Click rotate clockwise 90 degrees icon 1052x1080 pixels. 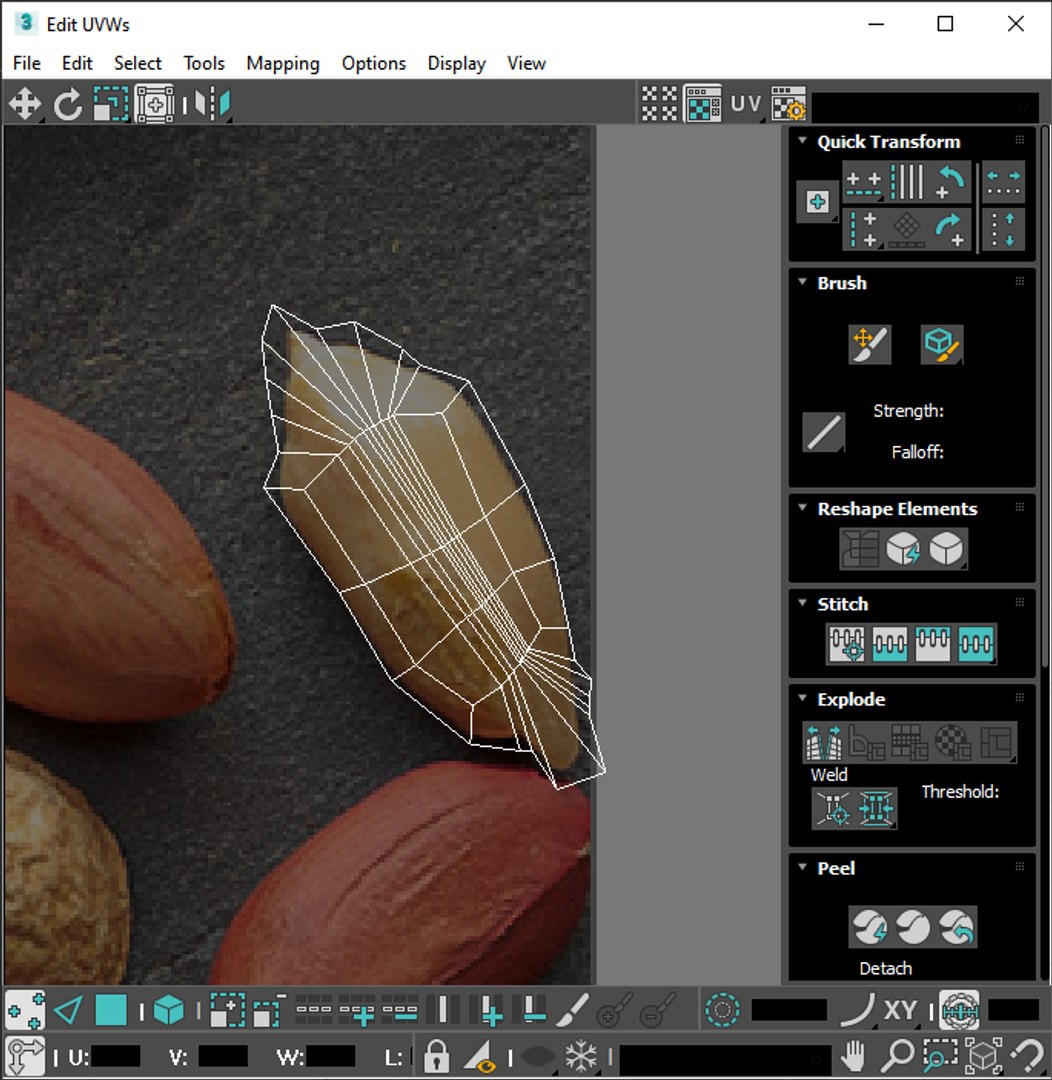951,230
